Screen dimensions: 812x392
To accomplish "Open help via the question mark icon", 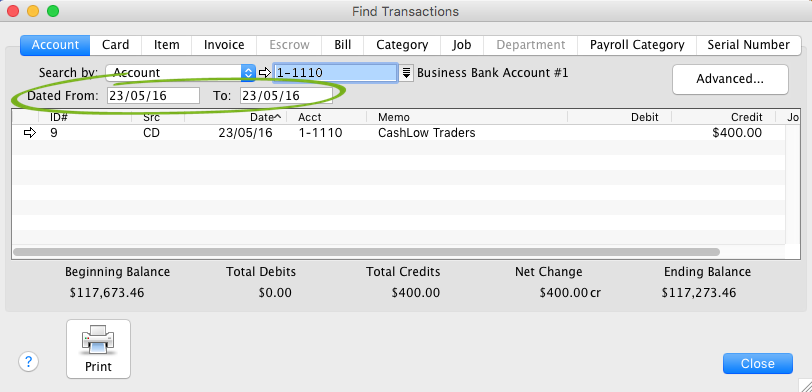I will pos(28,361).
